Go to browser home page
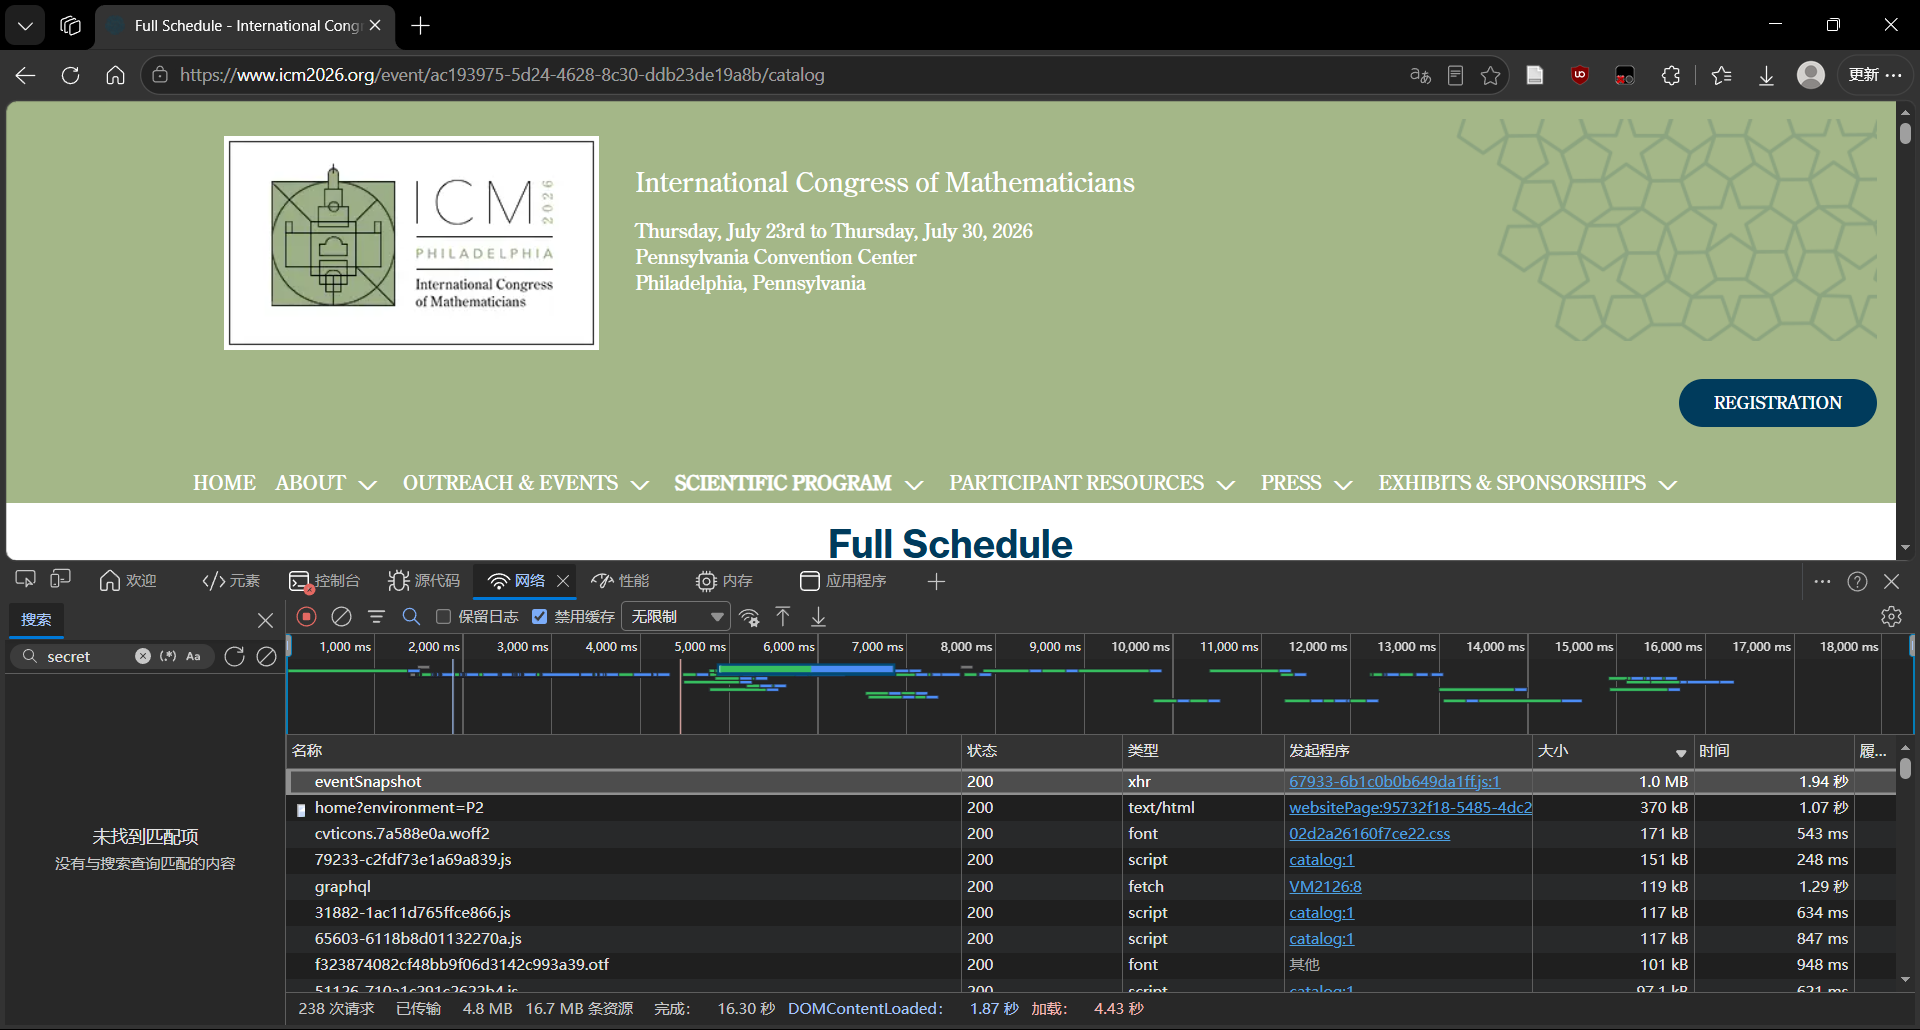This screenshot has height=1030, width=1920. point(116,75)
